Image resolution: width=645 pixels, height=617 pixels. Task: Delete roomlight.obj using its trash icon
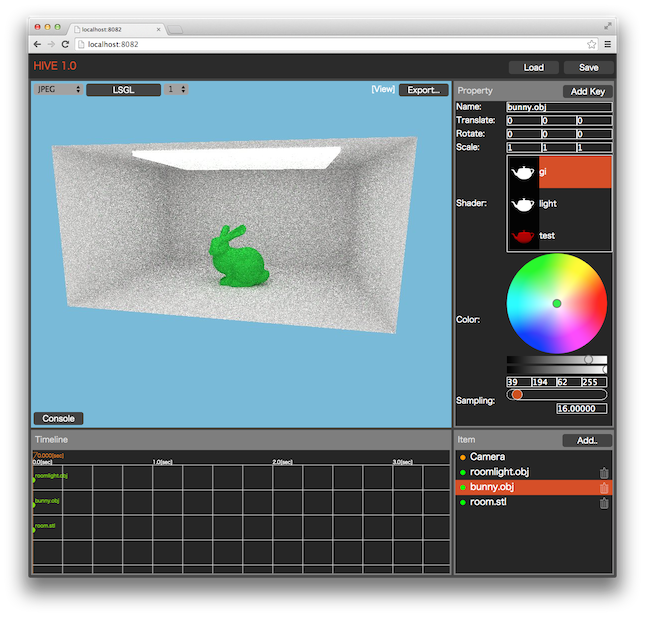click(603, 473)
